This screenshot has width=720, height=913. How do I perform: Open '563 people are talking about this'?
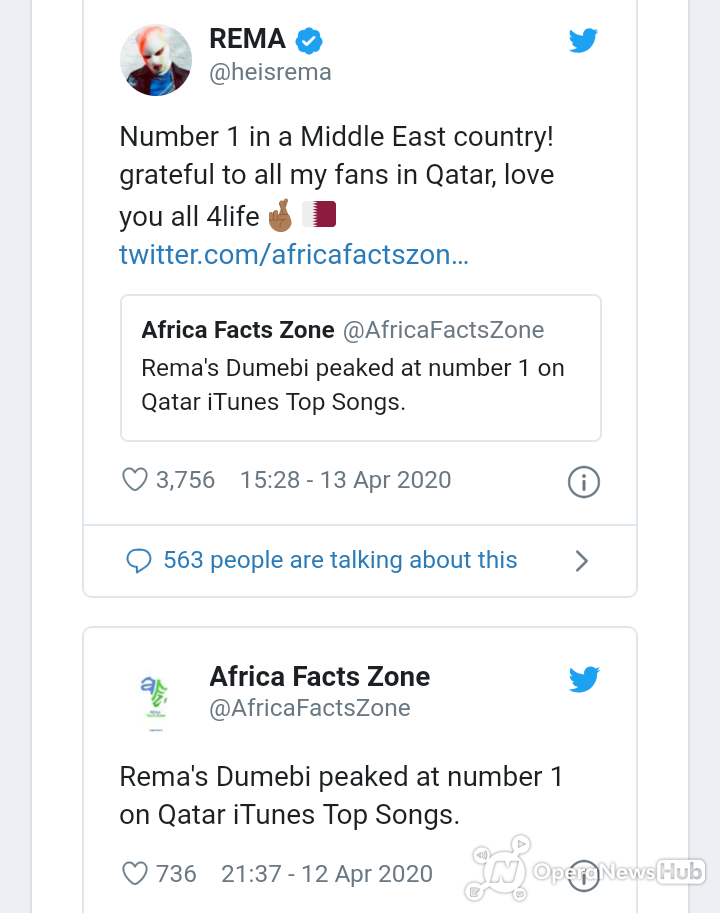(x=340, y=560)
